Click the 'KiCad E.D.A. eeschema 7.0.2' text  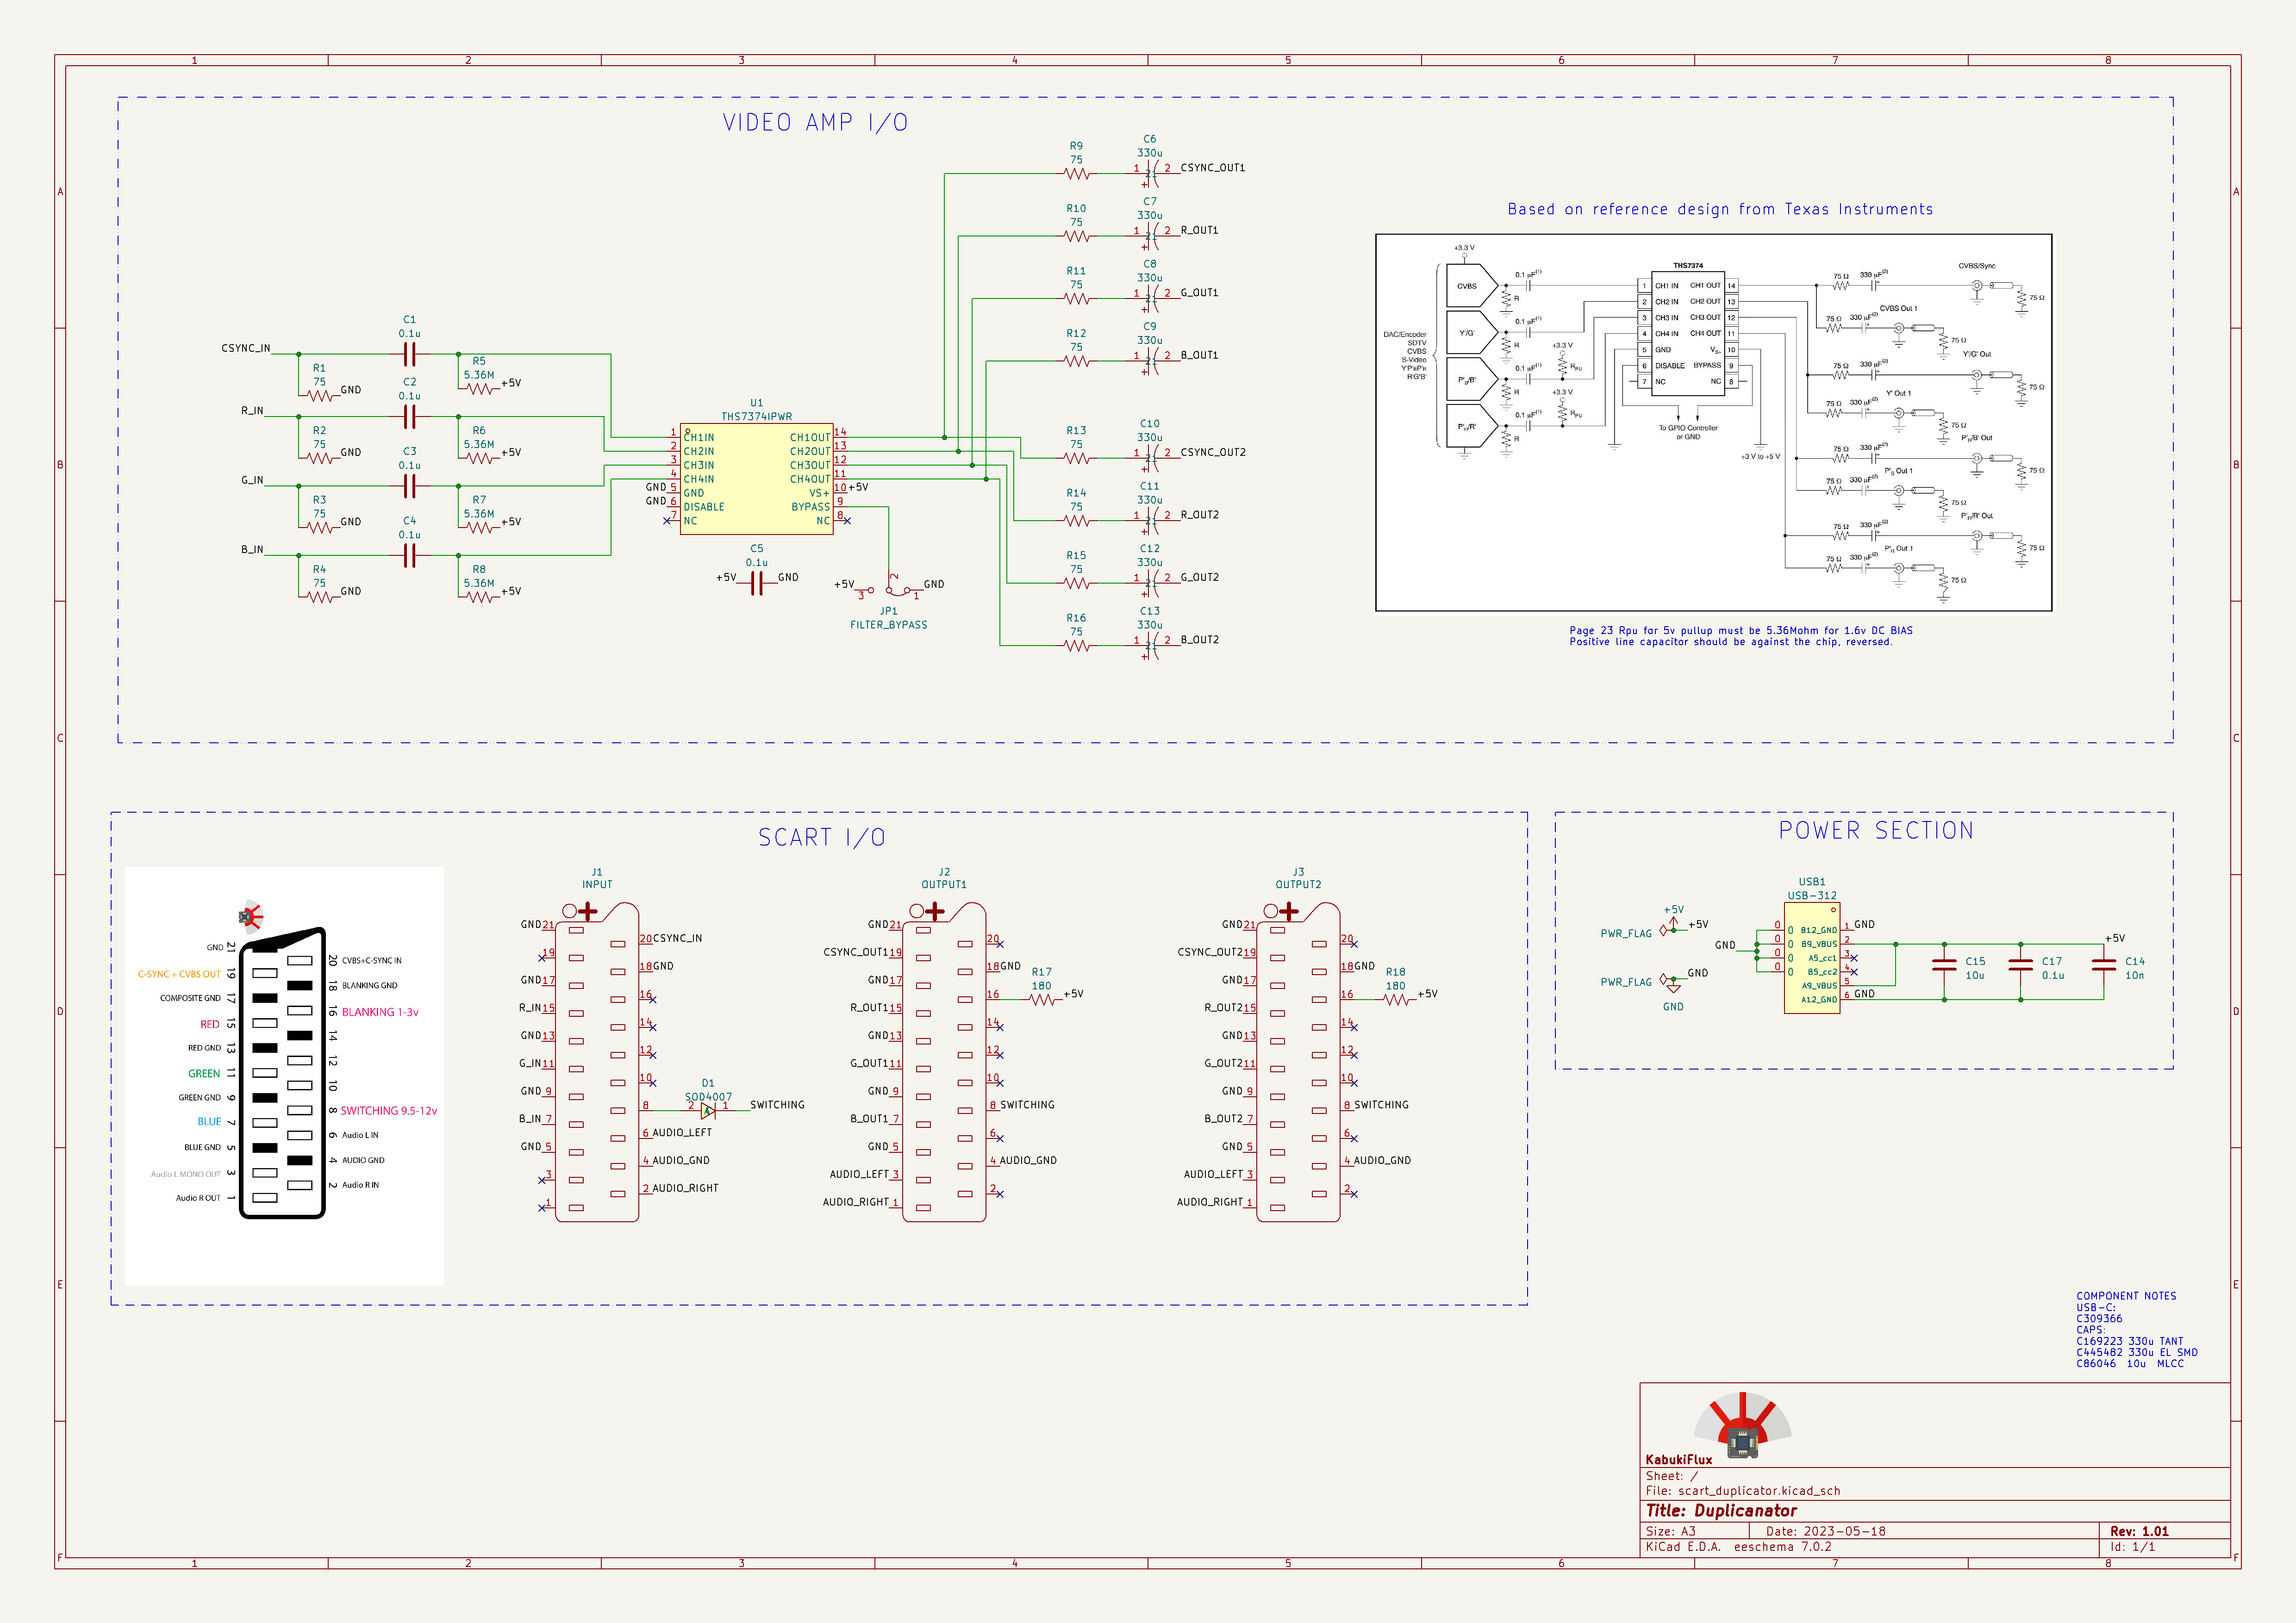(1738, 1547)
